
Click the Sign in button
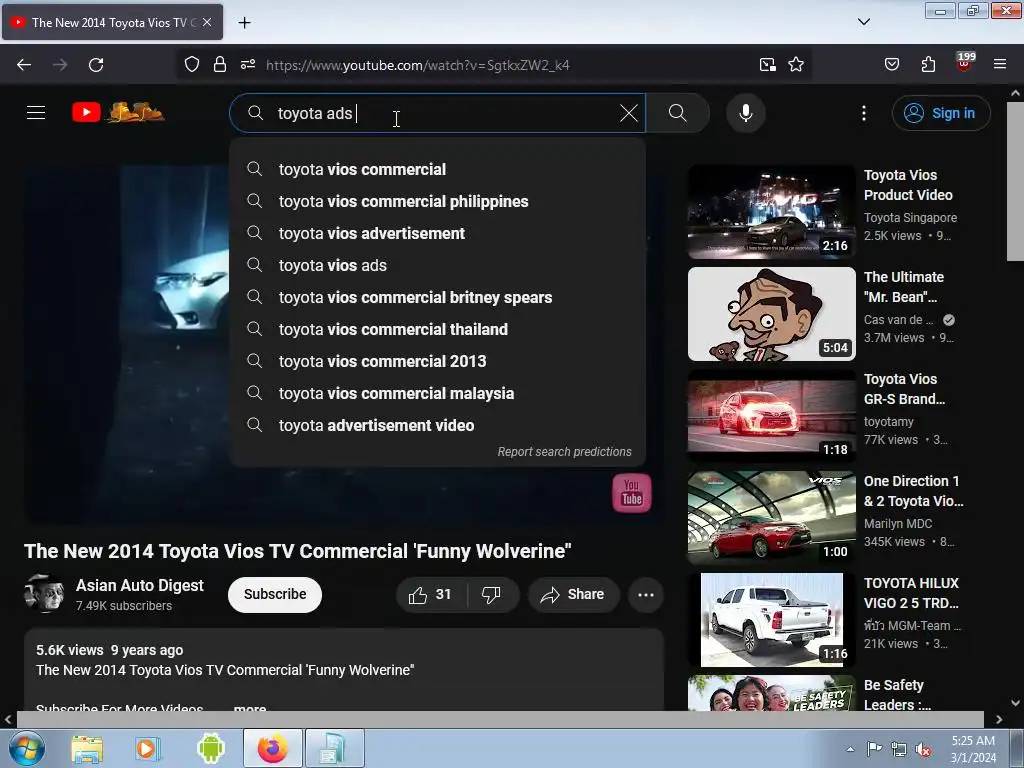click(940, 113)
